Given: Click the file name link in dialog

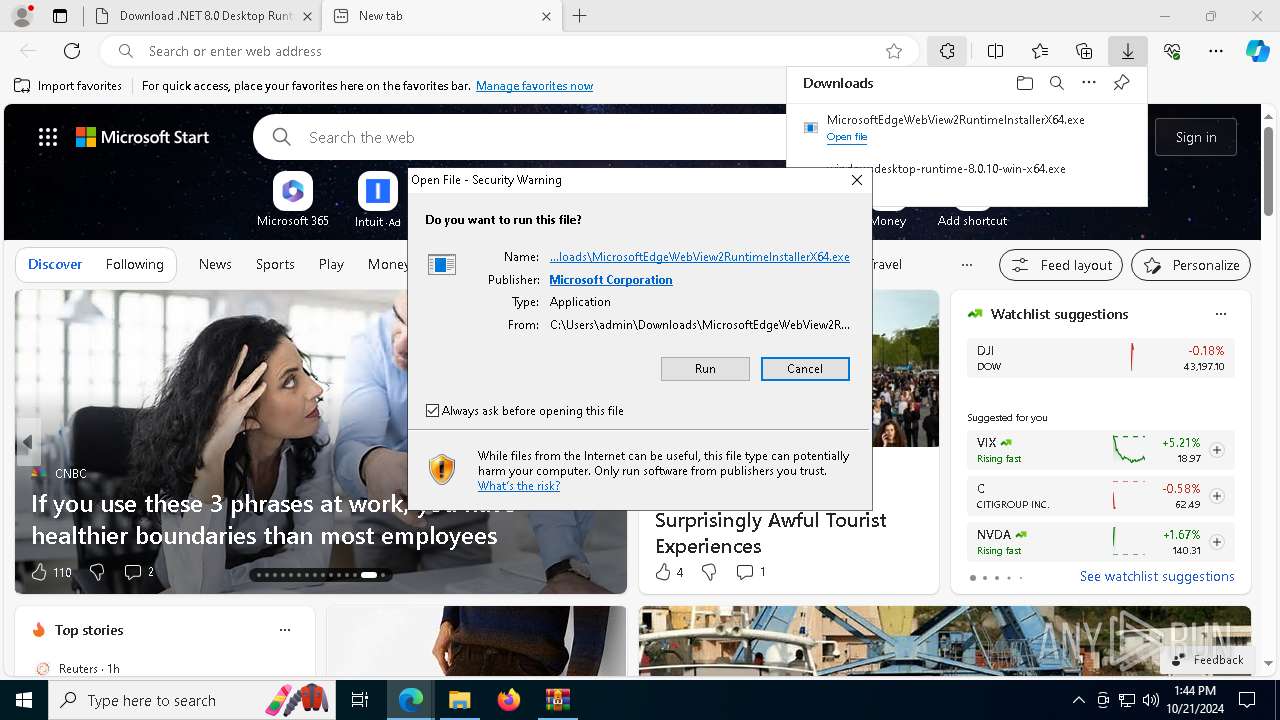Looking at the screenshot, I should [700, 257].
